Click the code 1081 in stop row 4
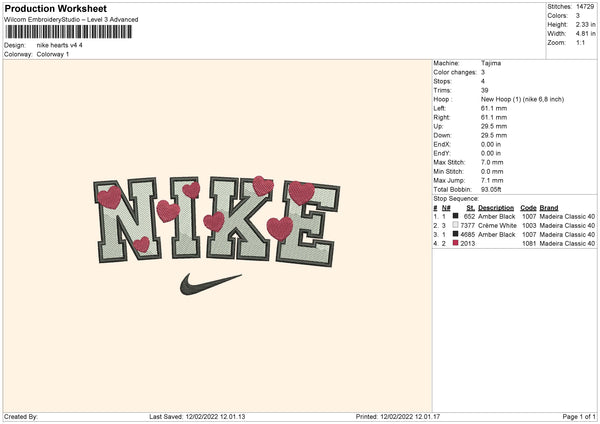The image size is (600, 424). 529,243
